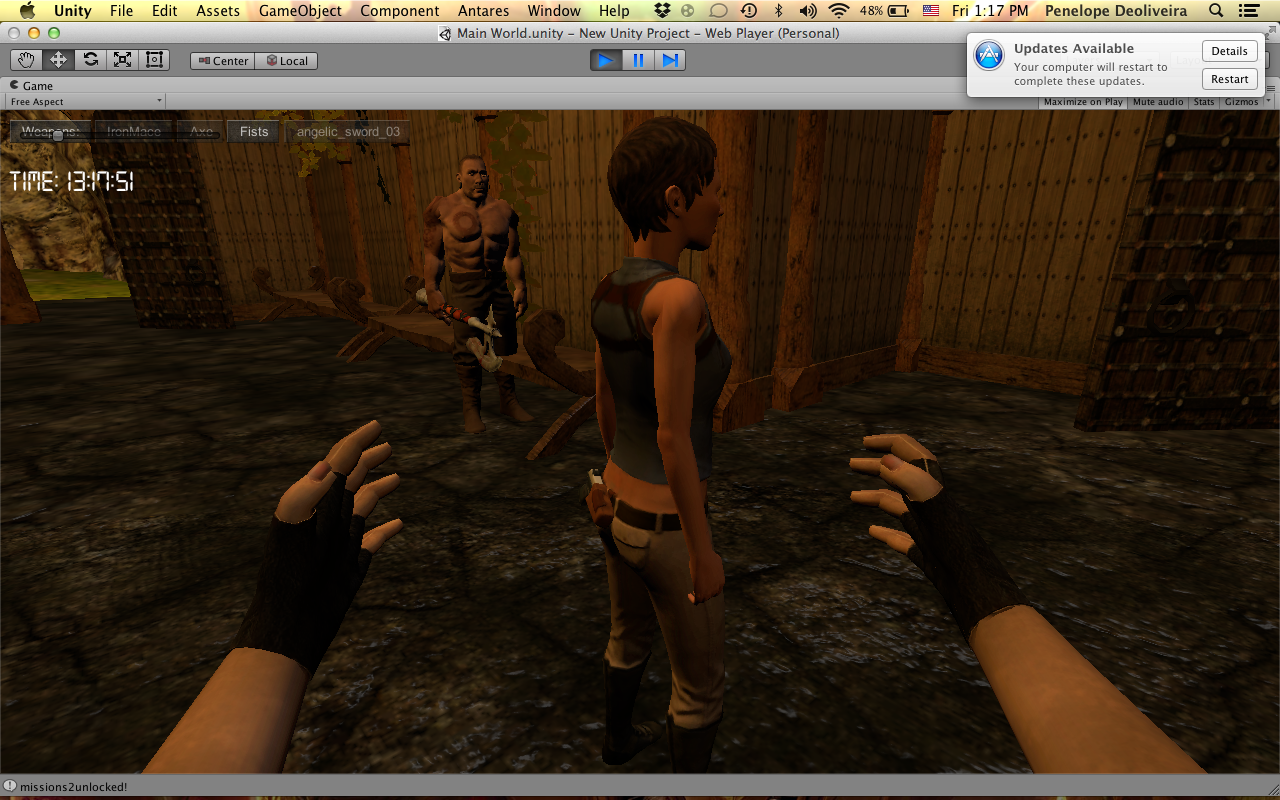Expand the Gizmos dropdown arrow
Image resolution: width=1280 pixels, height=800 pixels.
(1269, 102)
